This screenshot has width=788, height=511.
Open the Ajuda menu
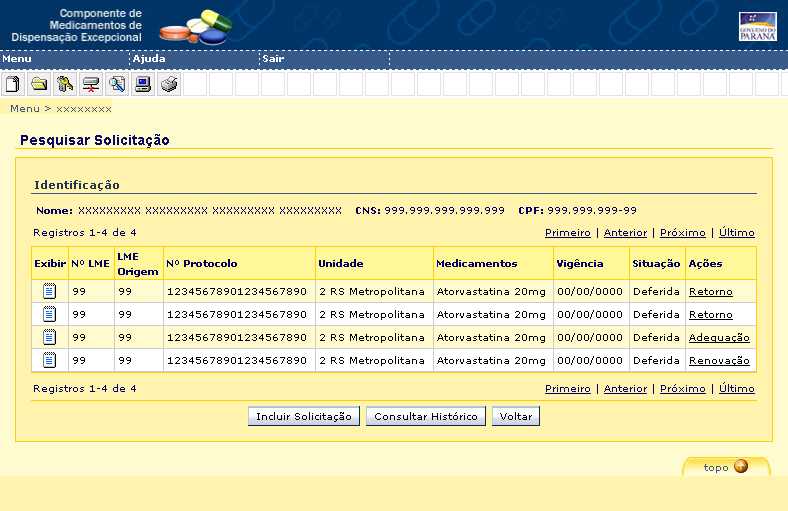tap(149, 59)
